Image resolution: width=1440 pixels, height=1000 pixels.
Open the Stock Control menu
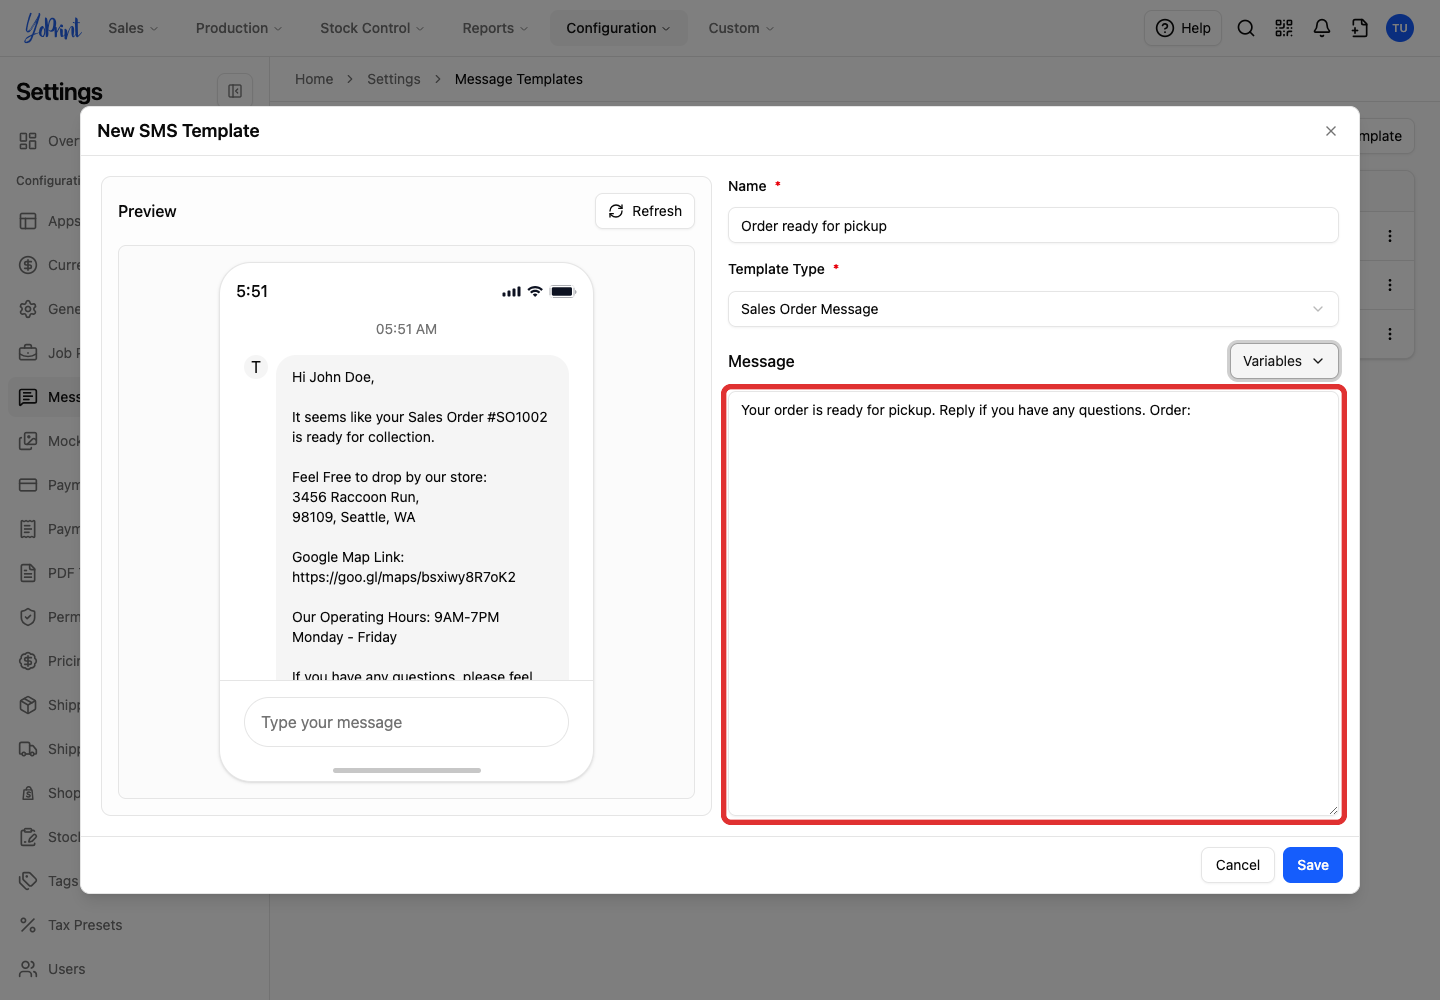[x=372, y=28]
